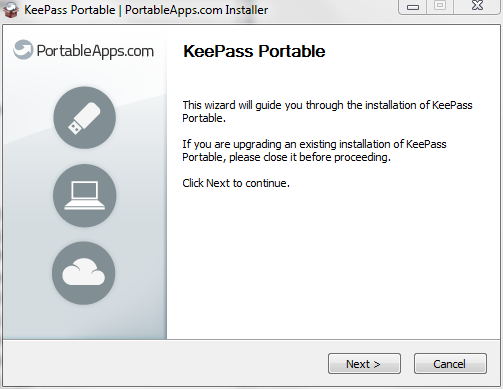Viewport: 503px width, 389px height.
Task: Click the 'This wizard will guide you' paragraph
Action: [x=327, y=111]
